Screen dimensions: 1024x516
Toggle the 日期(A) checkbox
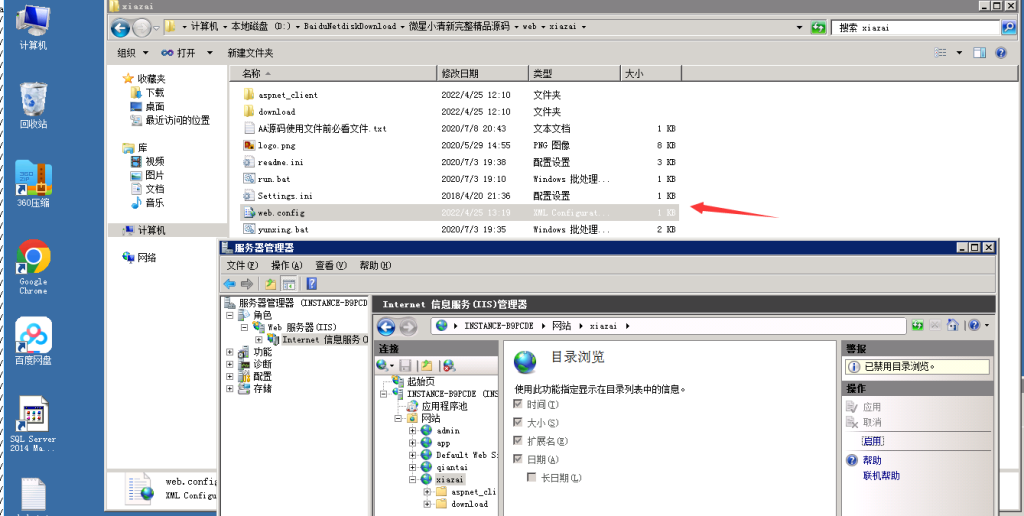[x=518, y=459]
